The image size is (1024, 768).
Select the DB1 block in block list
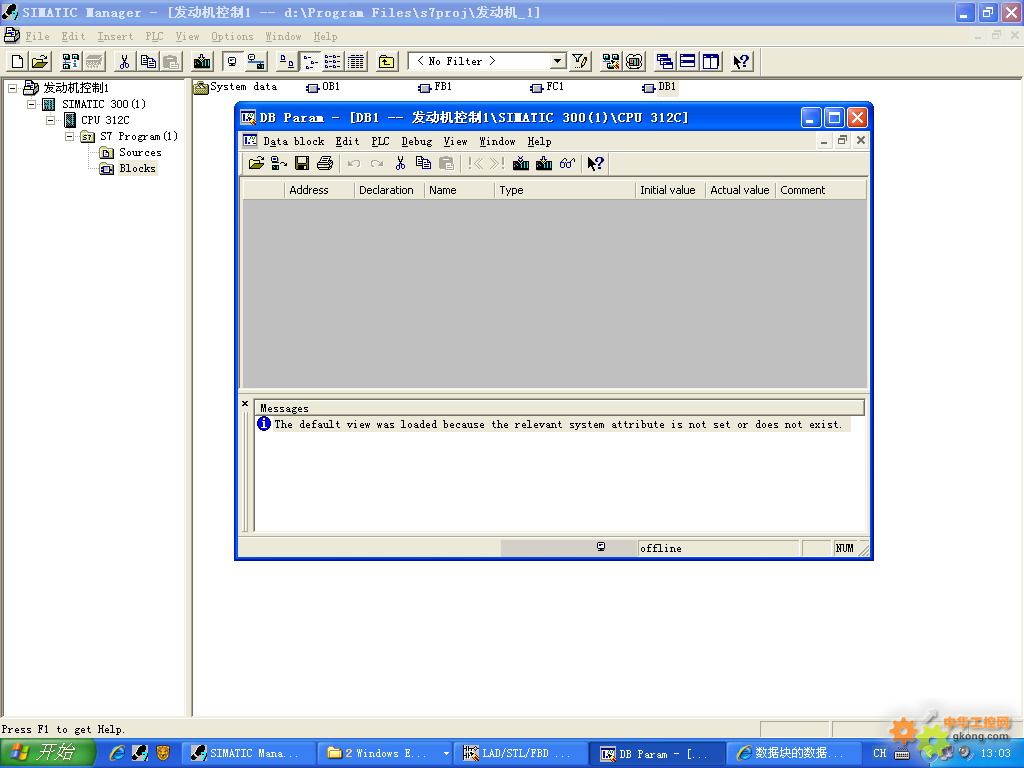659,87
